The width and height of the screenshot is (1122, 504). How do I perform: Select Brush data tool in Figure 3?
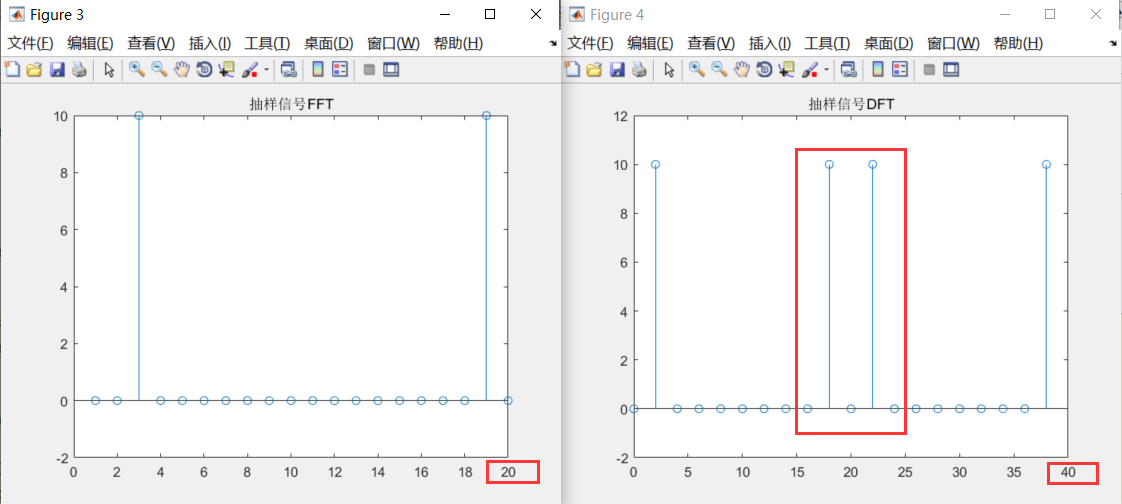click(x=250, y=69)
